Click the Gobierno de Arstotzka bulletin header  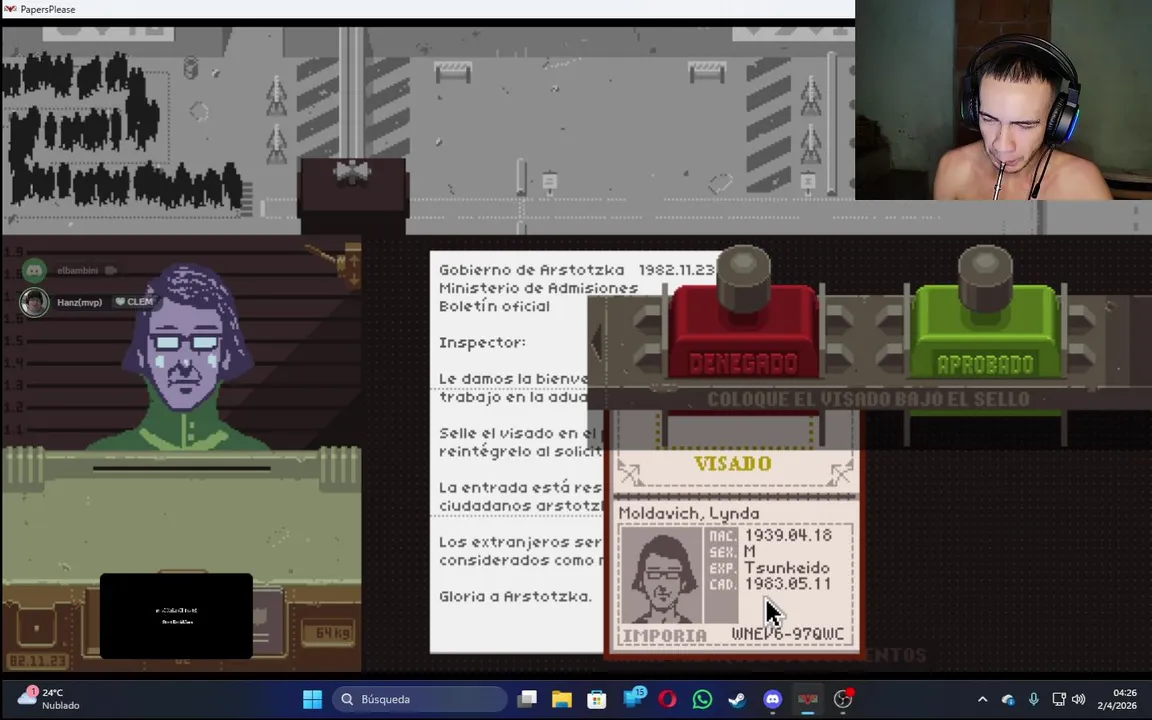[x=531, y=270]
